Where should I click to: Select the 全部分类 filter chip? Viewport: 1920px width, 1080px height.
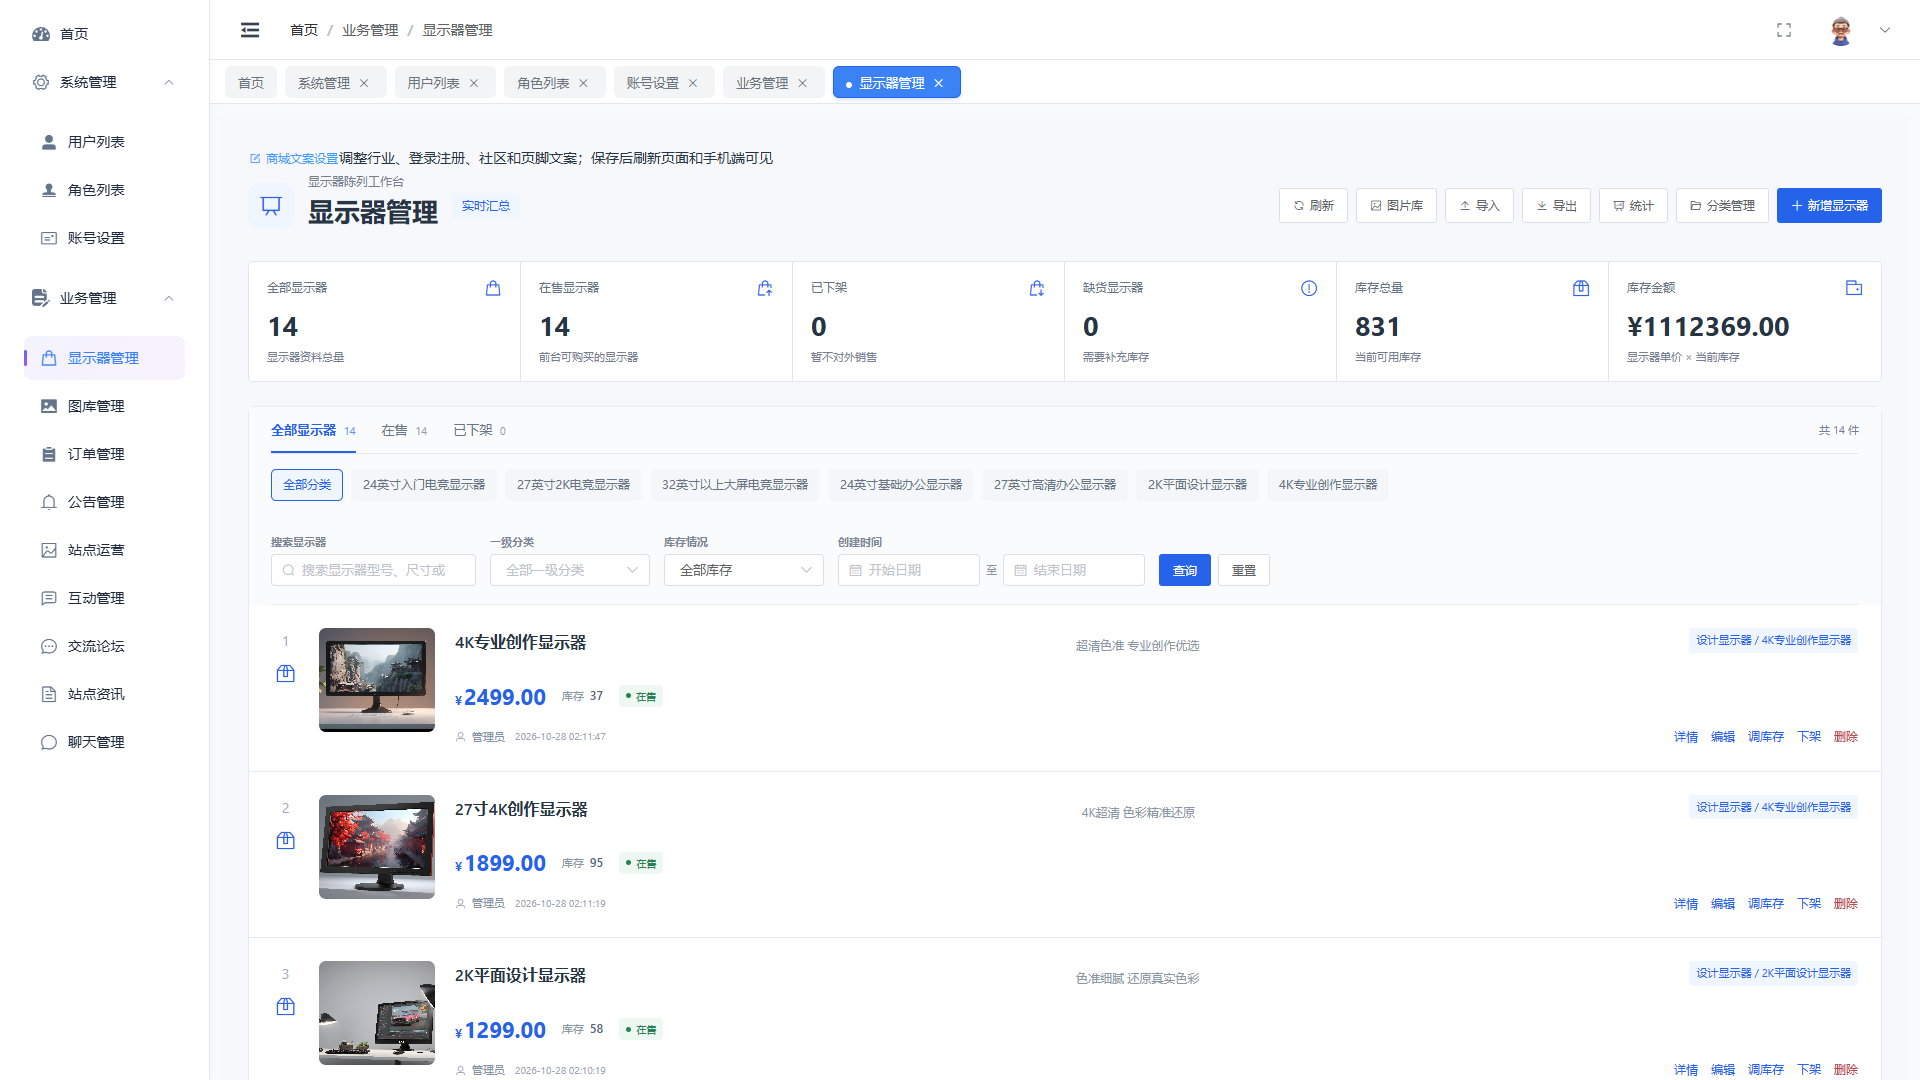tap(307, 485)
